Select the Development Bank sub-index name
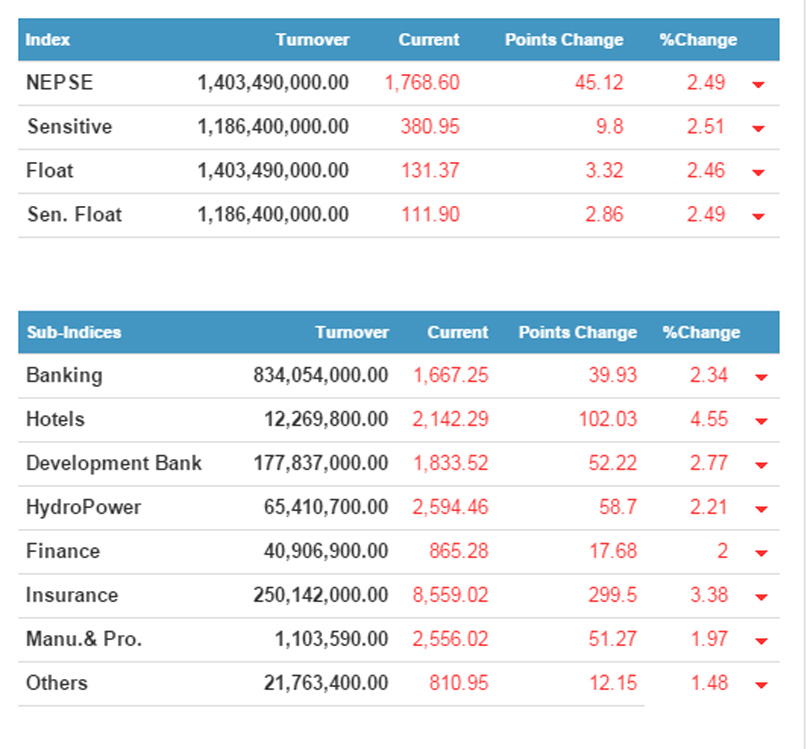 pos(114,463)
